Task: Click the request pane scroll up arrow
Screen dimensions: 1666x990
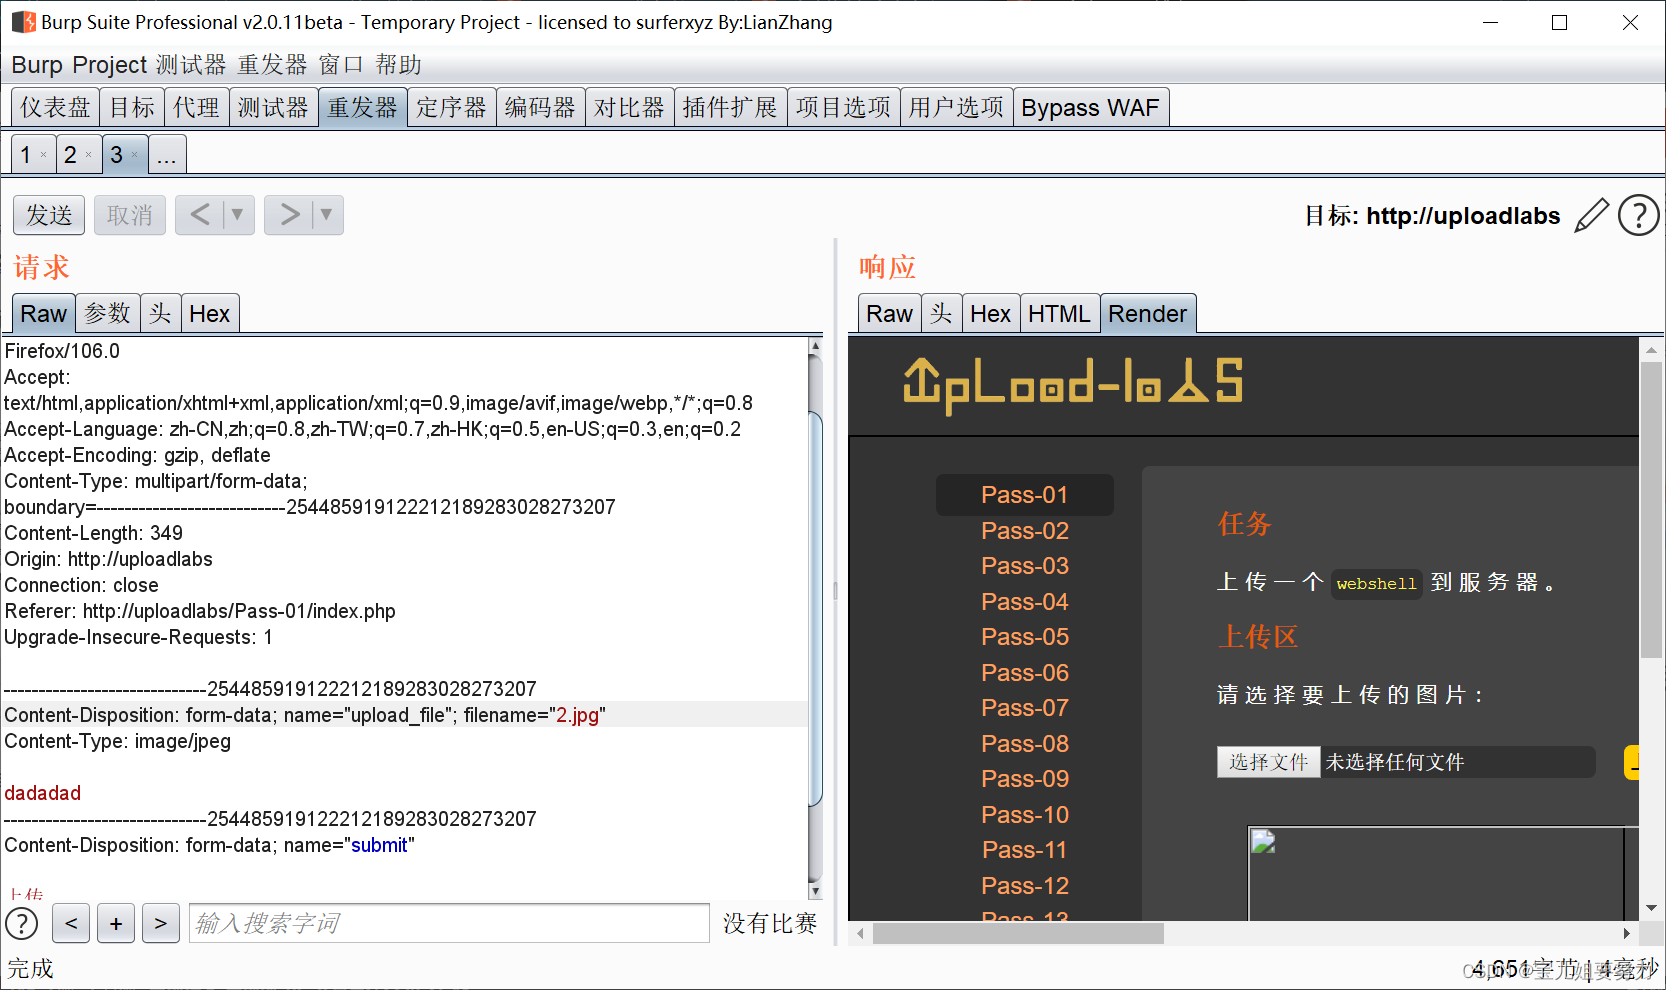Action: tap(815, 346)
